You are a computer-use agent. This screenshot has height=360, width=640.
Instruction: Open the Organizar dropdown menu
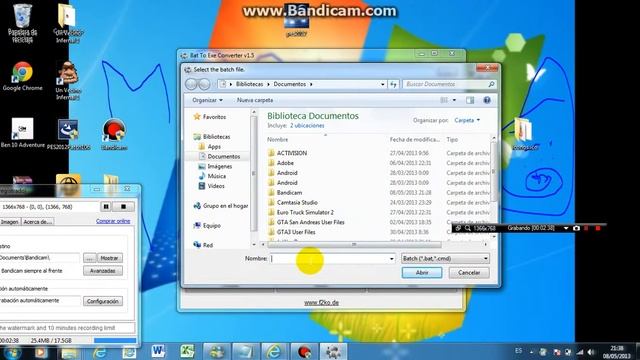207,100
